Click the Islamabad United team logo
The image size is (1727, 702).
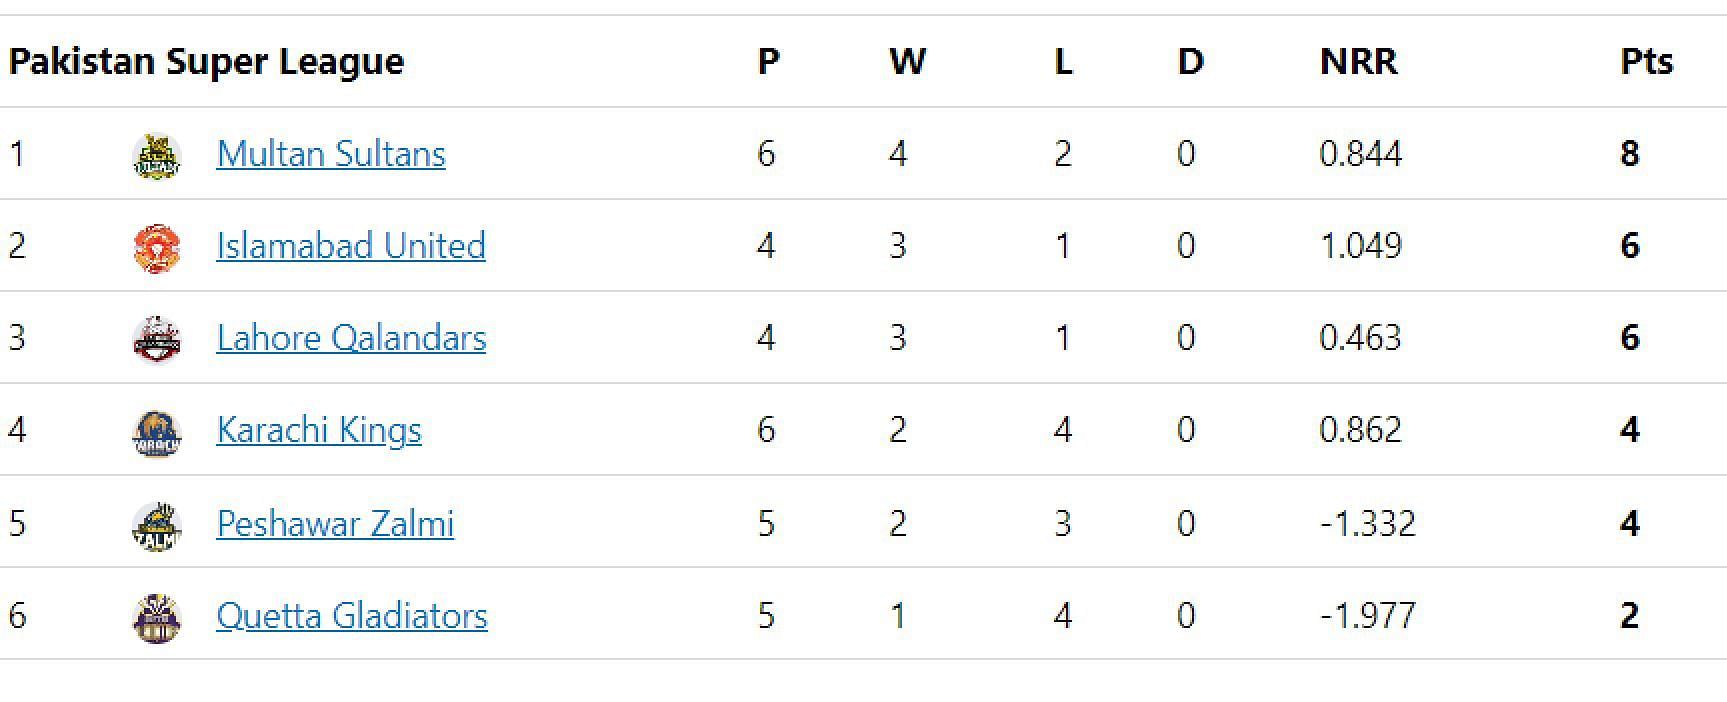click(157, 247)
